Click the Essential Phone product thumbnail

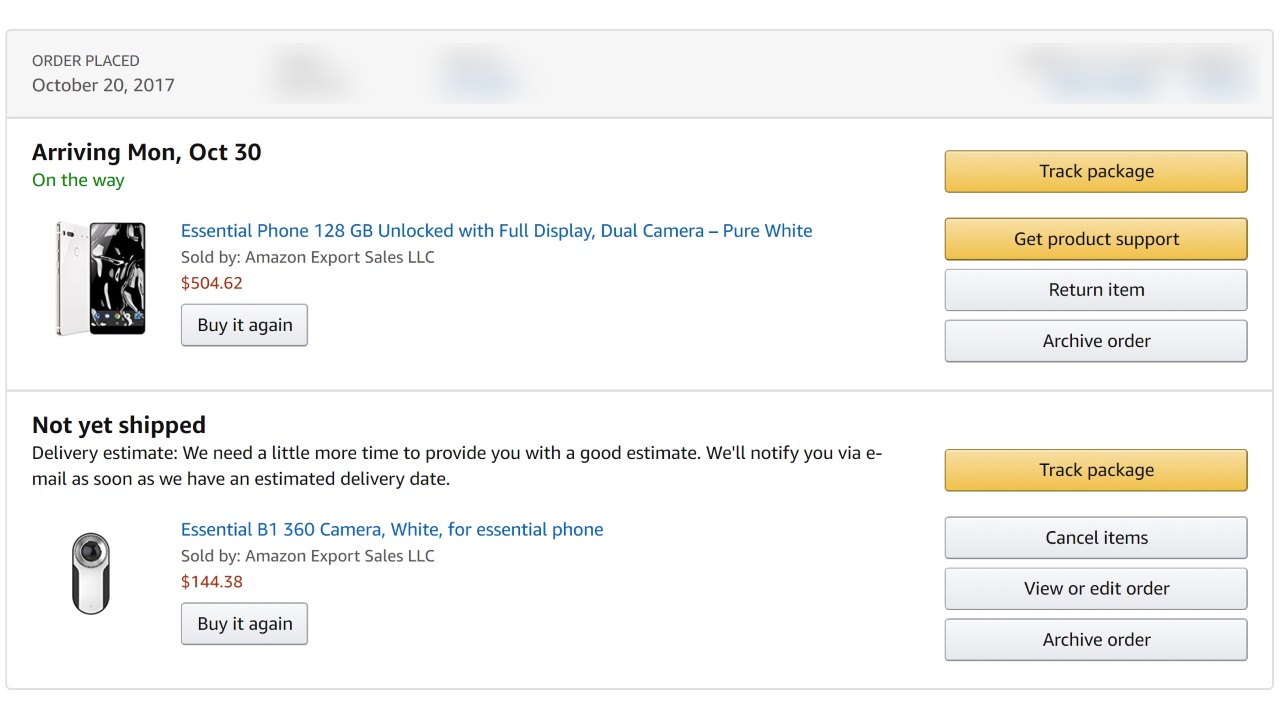101,278
